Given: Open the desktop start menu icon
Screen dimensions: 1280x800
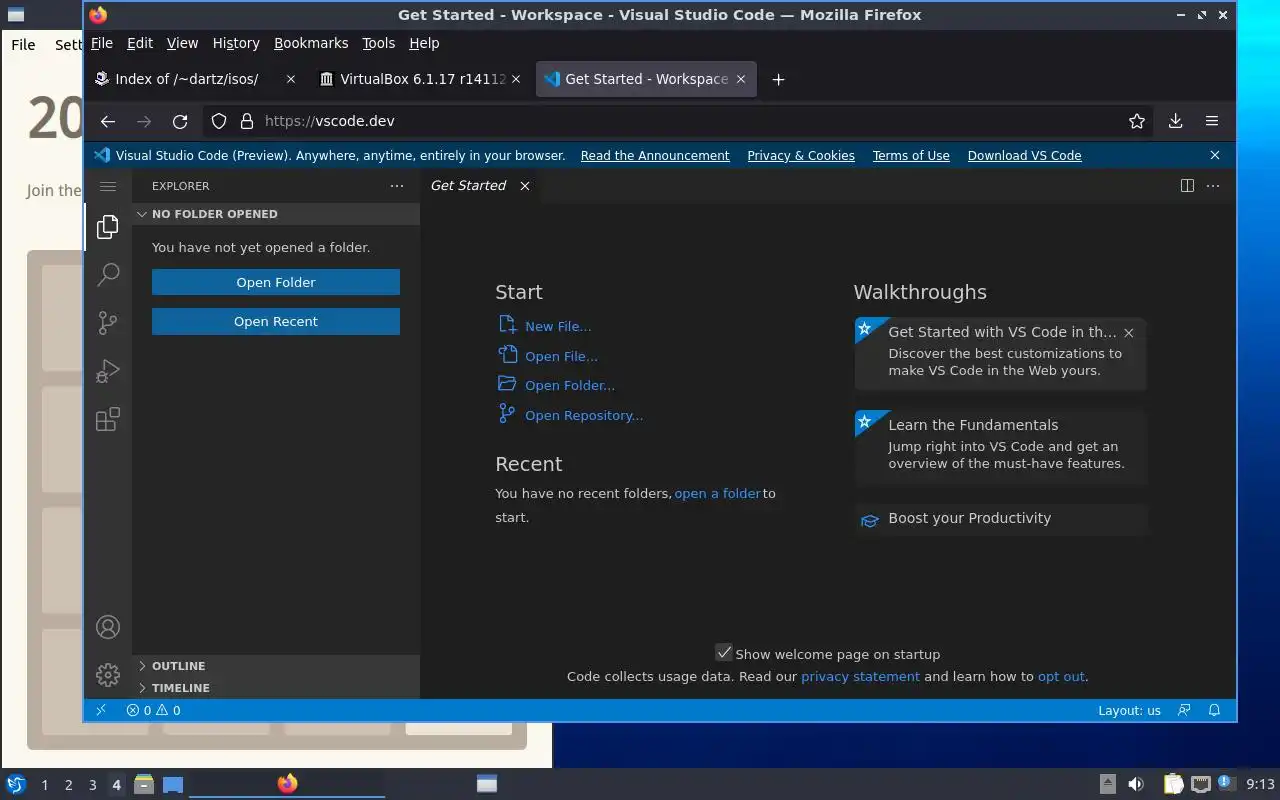Looking at the screenshot, I should [16, 784].
